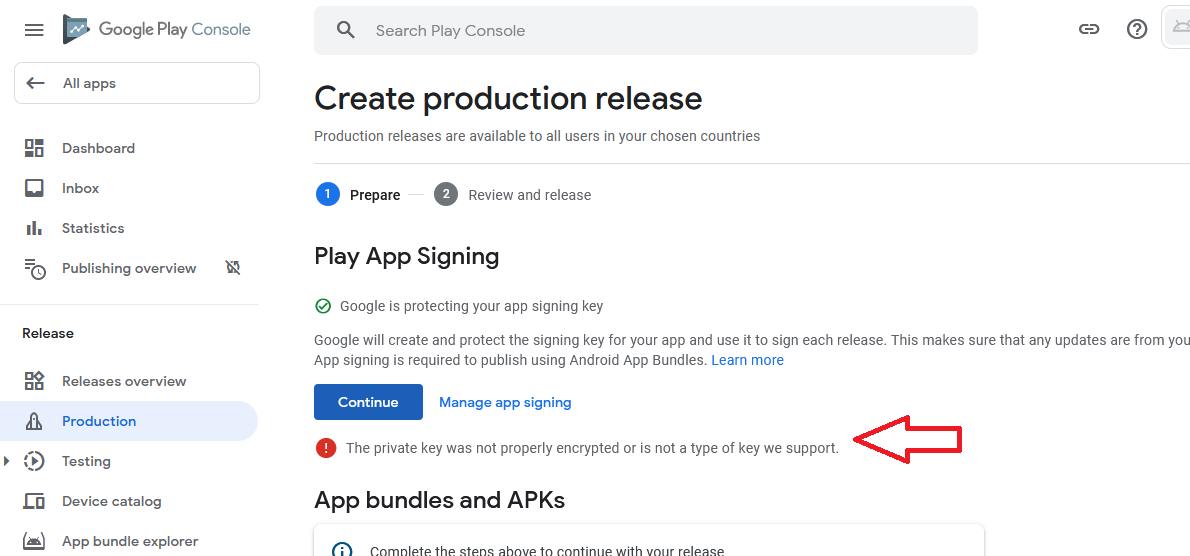1190x556 pixels.
Task: Go back to All apps
Action: [x=137, y=83]
